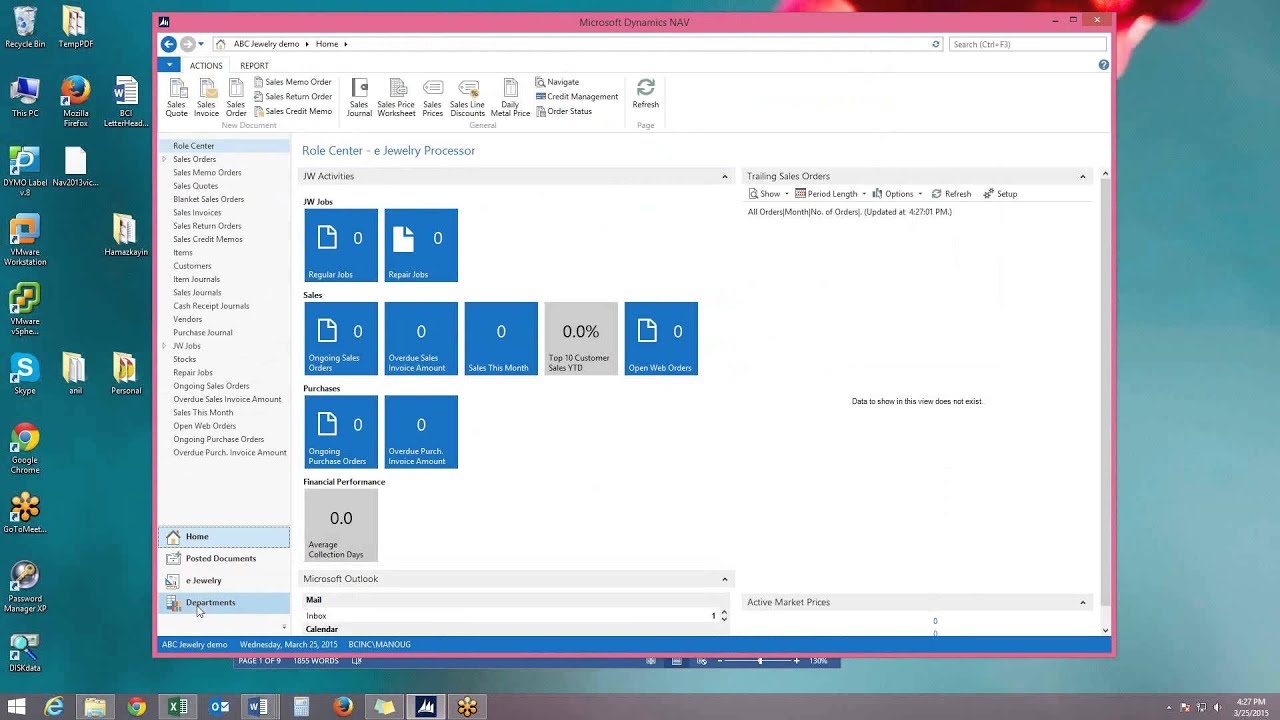Open Top 10 Customer Sales YTD tile

pos(581,338)
